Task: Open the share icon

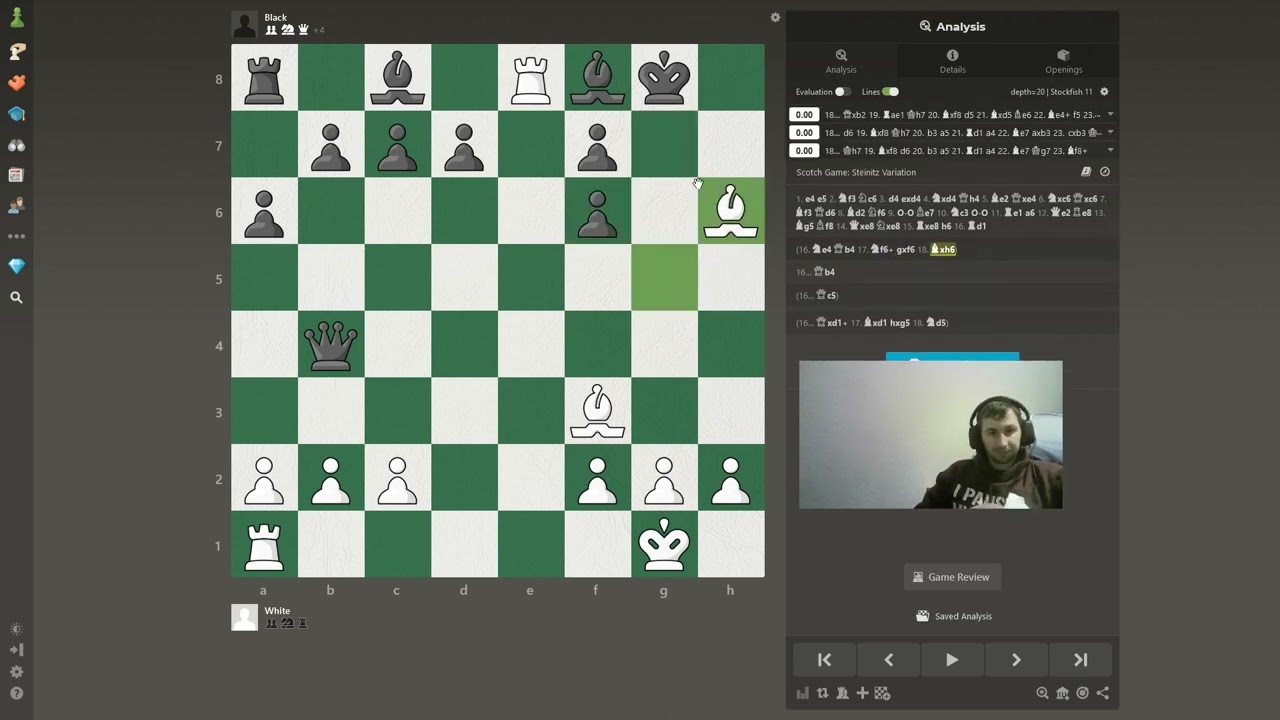Action: point(1102,693)
